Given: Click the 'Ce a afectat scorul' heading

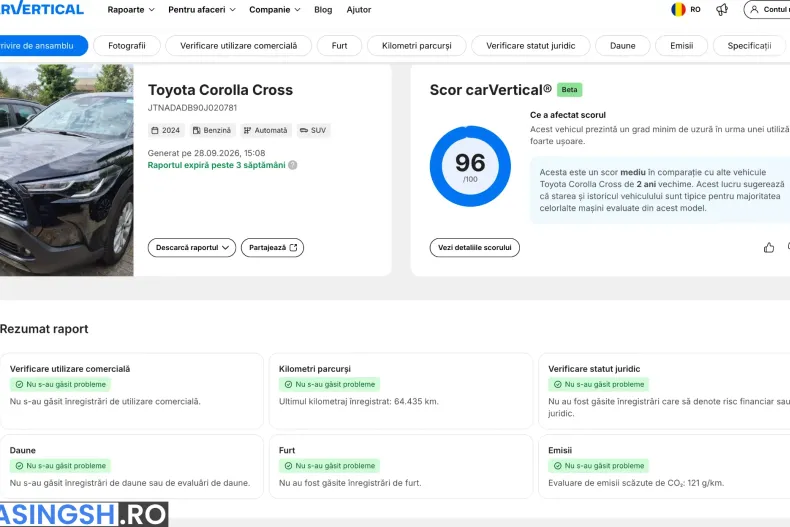Looking at the screenshot, I should [x=568, y=115].
